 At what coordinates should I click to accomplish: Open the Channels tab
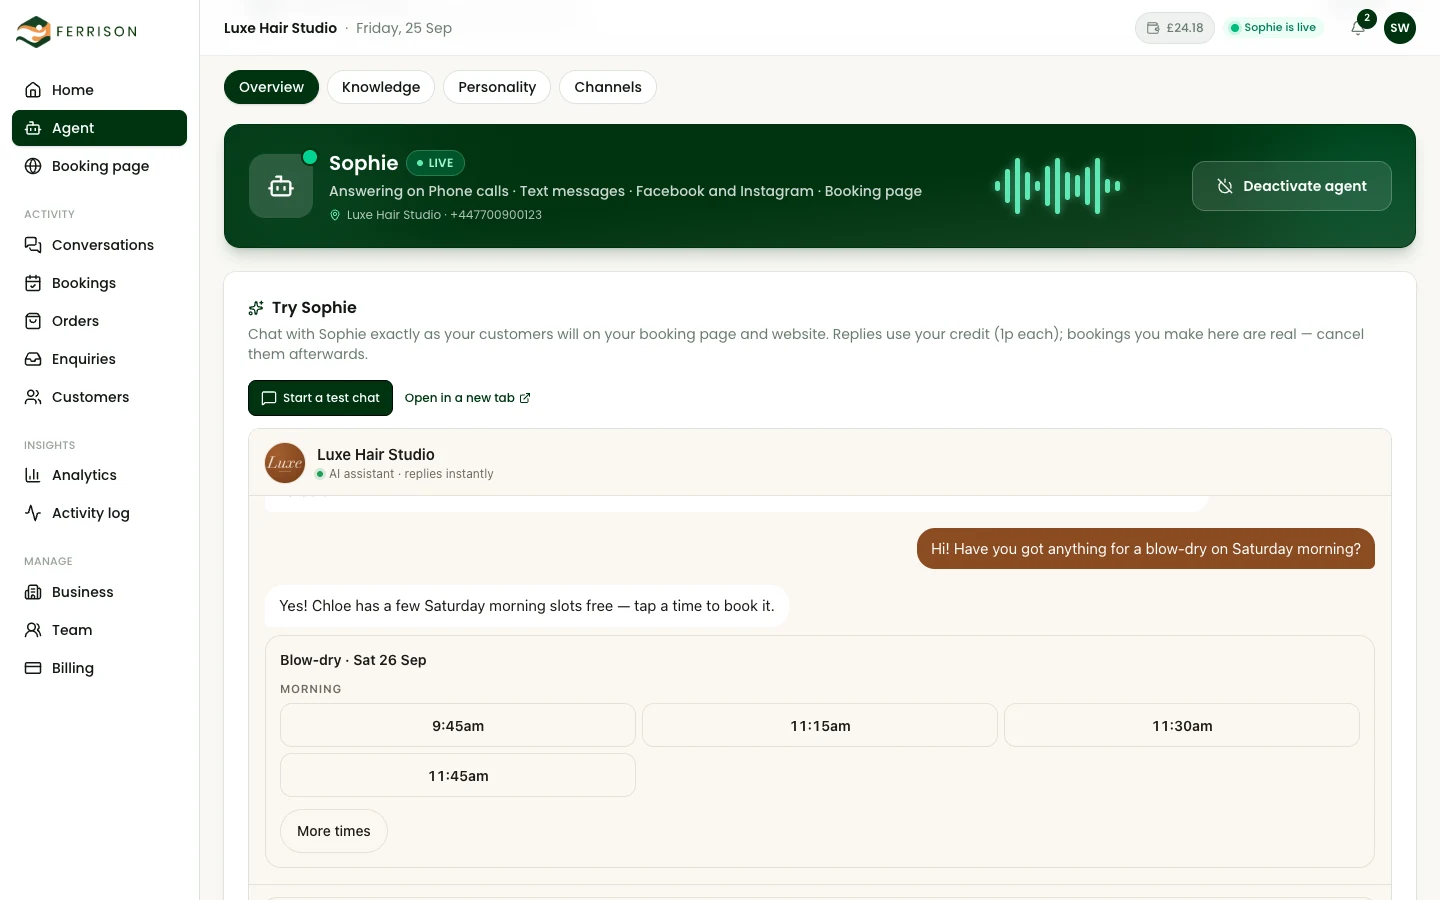click(x=608, y=87)
